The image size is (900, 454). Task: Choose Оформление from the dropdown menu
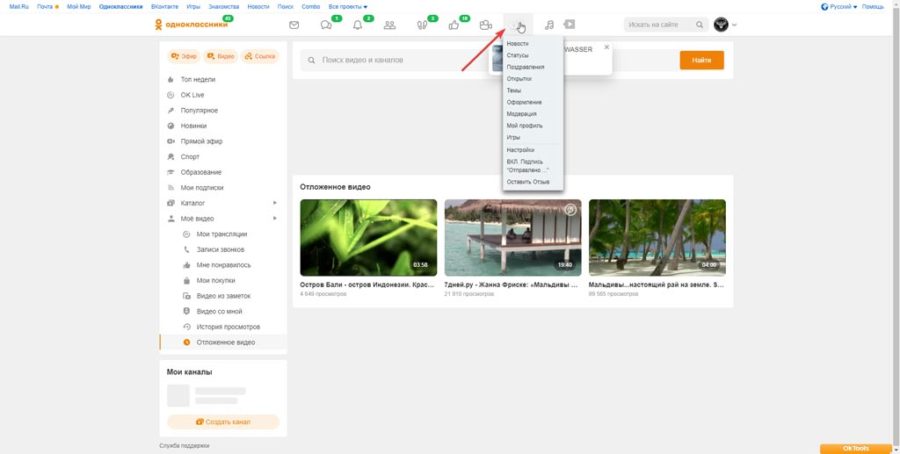(x=524, y=102)
